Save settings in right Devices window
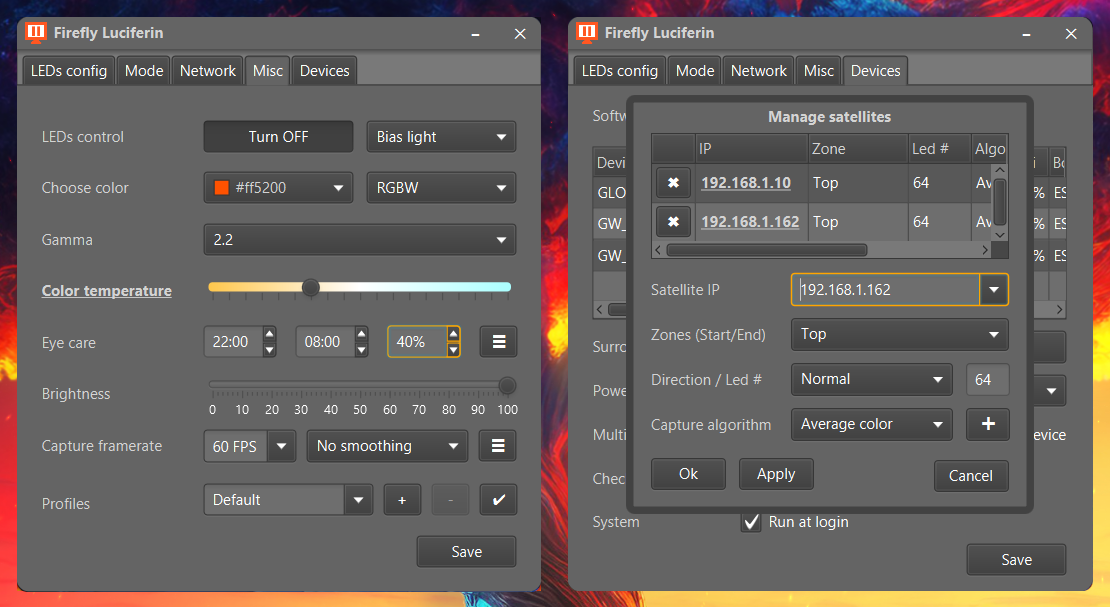 coord(1017,560)
